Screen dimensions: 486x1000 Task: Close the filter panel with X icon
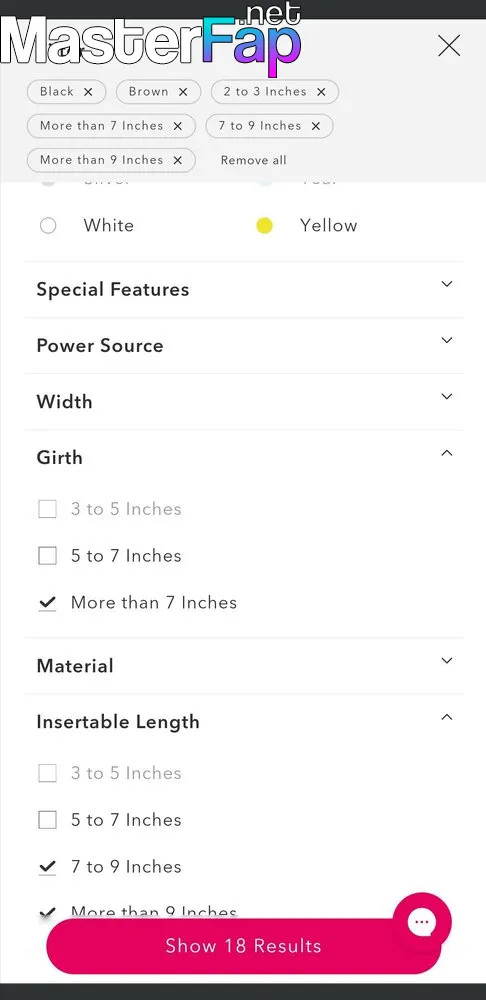click(449, 46)
